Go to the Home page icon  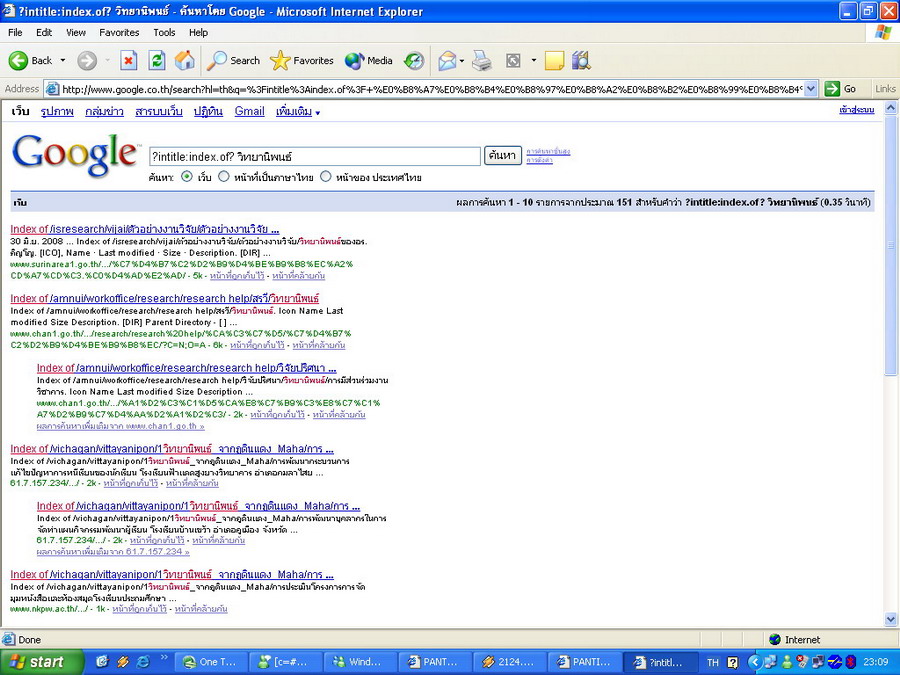pyautogui.click(x=184, y=60)
